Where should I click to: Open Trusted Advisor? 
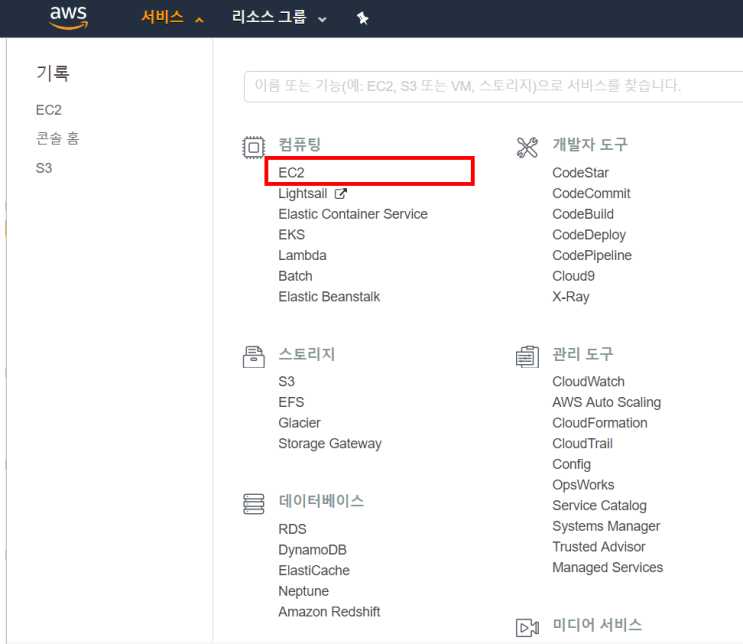(x=599, y=547)
